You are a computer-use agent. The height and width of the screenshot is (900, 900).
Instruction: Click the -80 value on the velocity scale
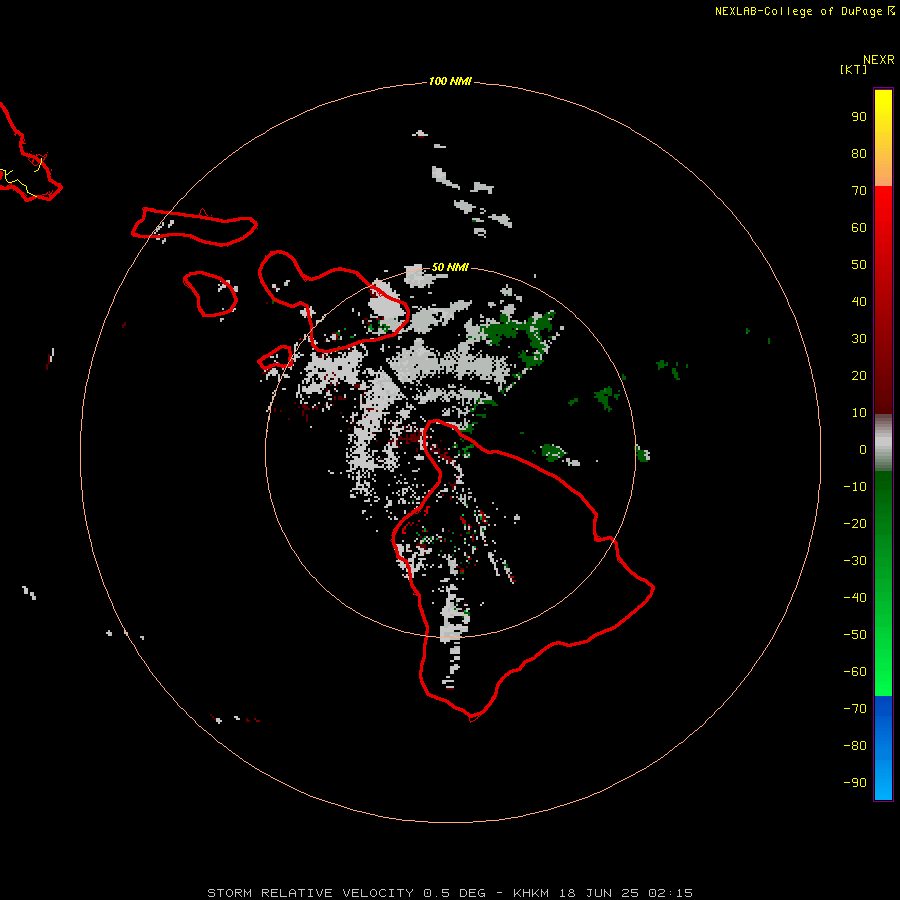pos(855,746)
